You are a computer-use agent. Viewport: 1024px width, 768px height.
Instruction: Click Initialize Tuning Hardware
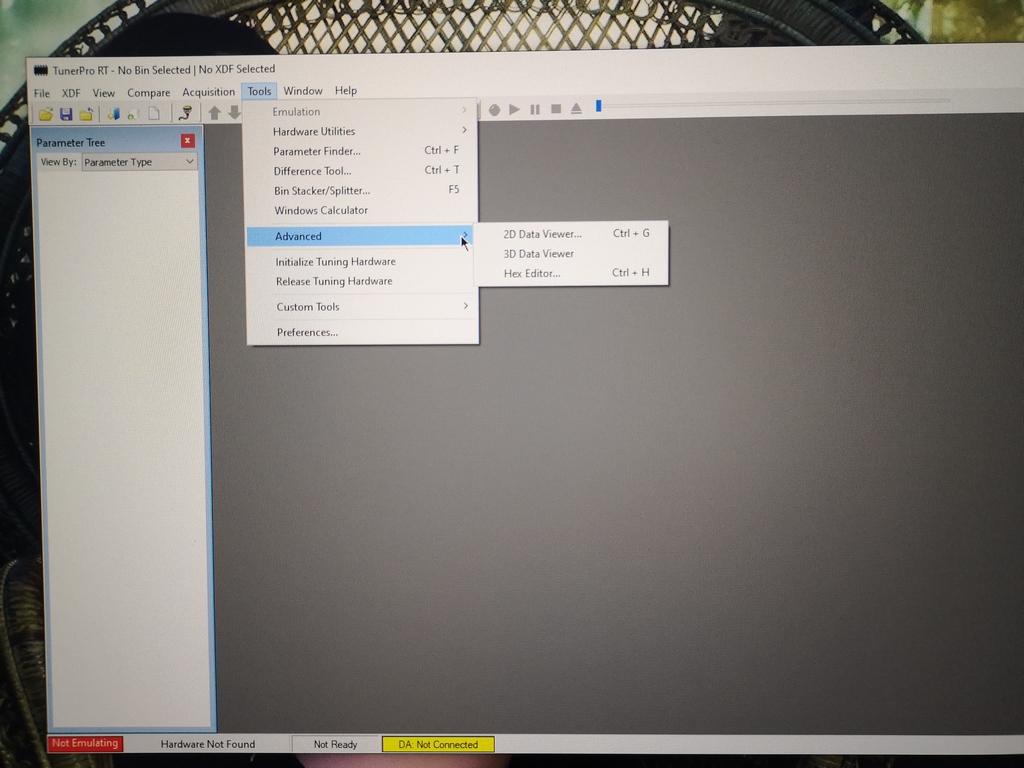(335, 262)
